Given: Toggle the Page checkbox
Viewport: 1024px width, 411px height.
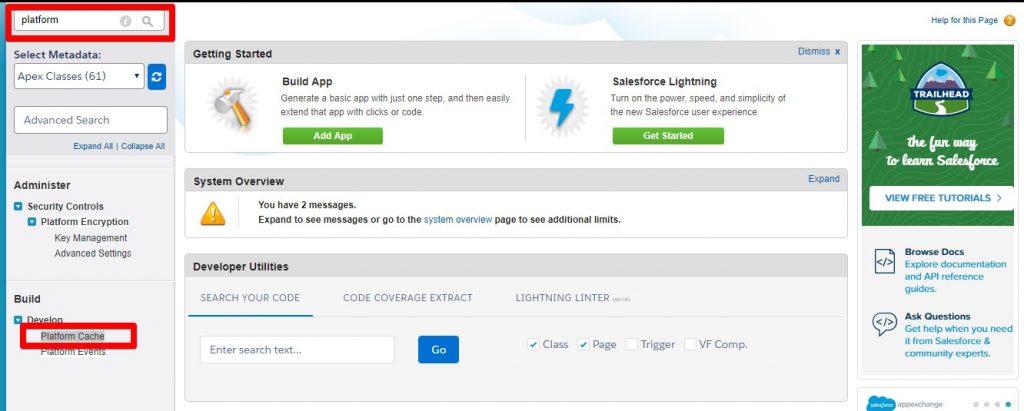Looking at the screenshot, I should (x=583, y=344).
